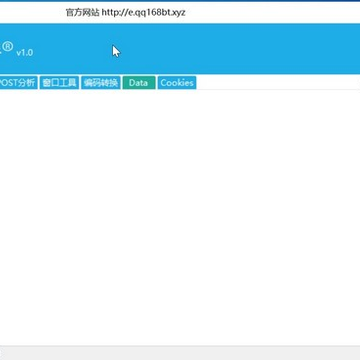Open the Cookies tab
Screen dimensions: 360x360
tap(177, 83)
